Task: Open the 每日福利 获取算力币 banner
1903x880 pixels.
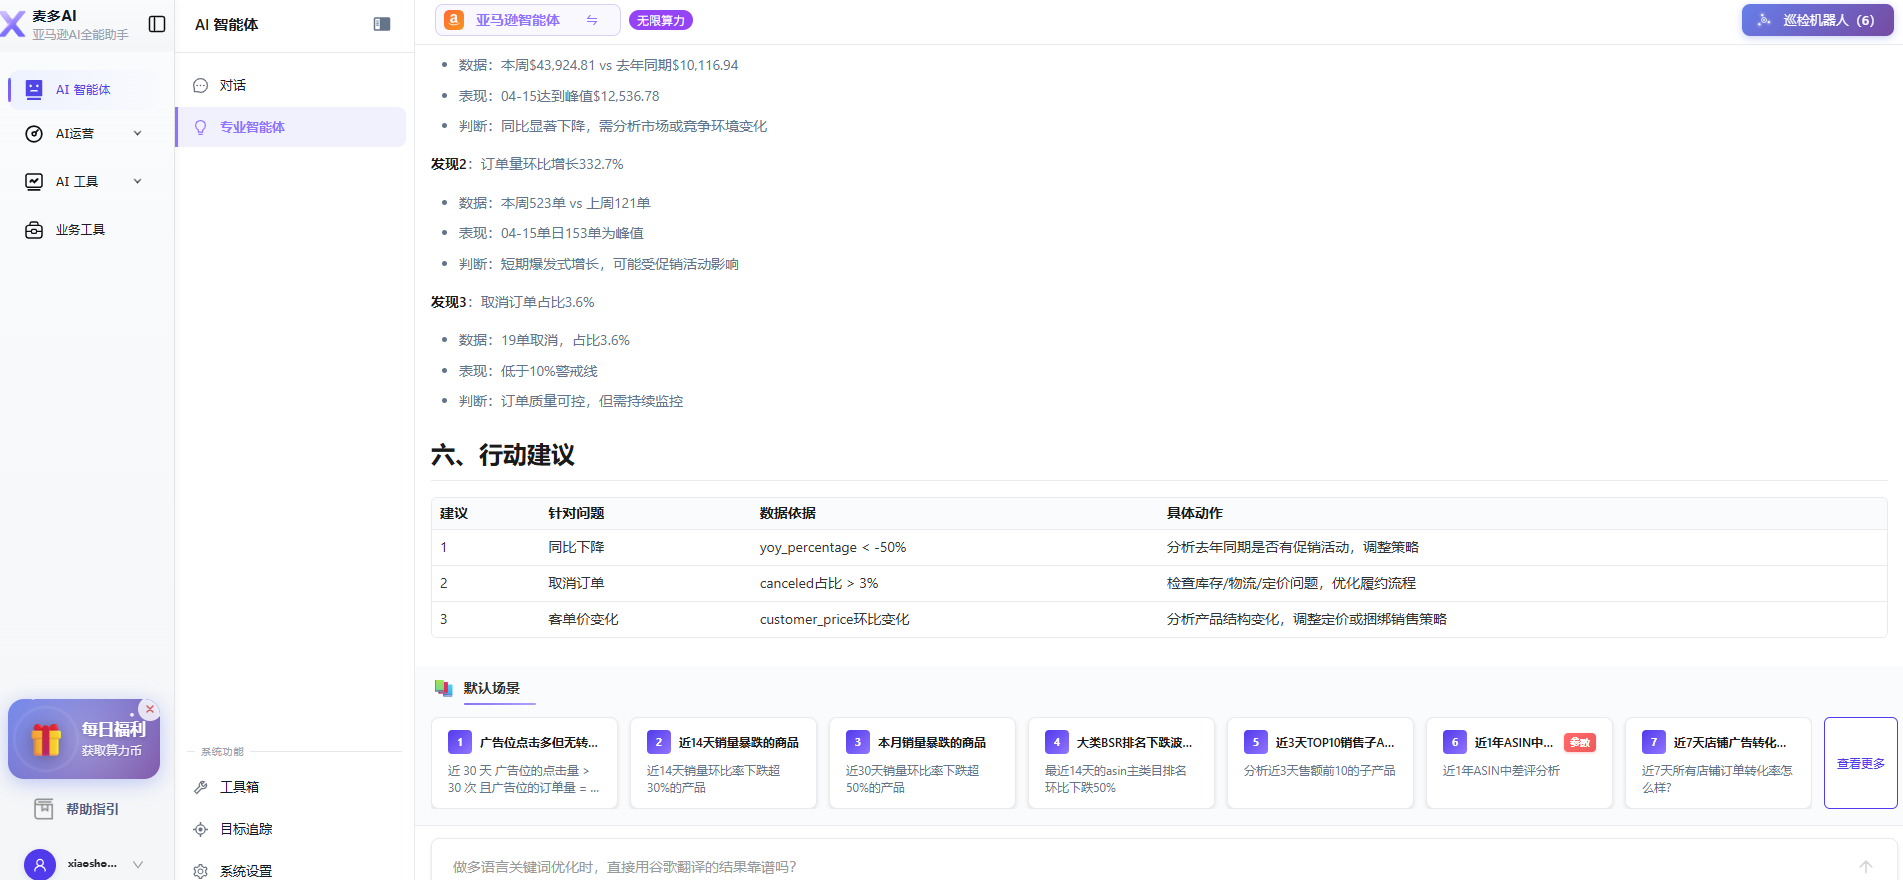Action: 84,739
